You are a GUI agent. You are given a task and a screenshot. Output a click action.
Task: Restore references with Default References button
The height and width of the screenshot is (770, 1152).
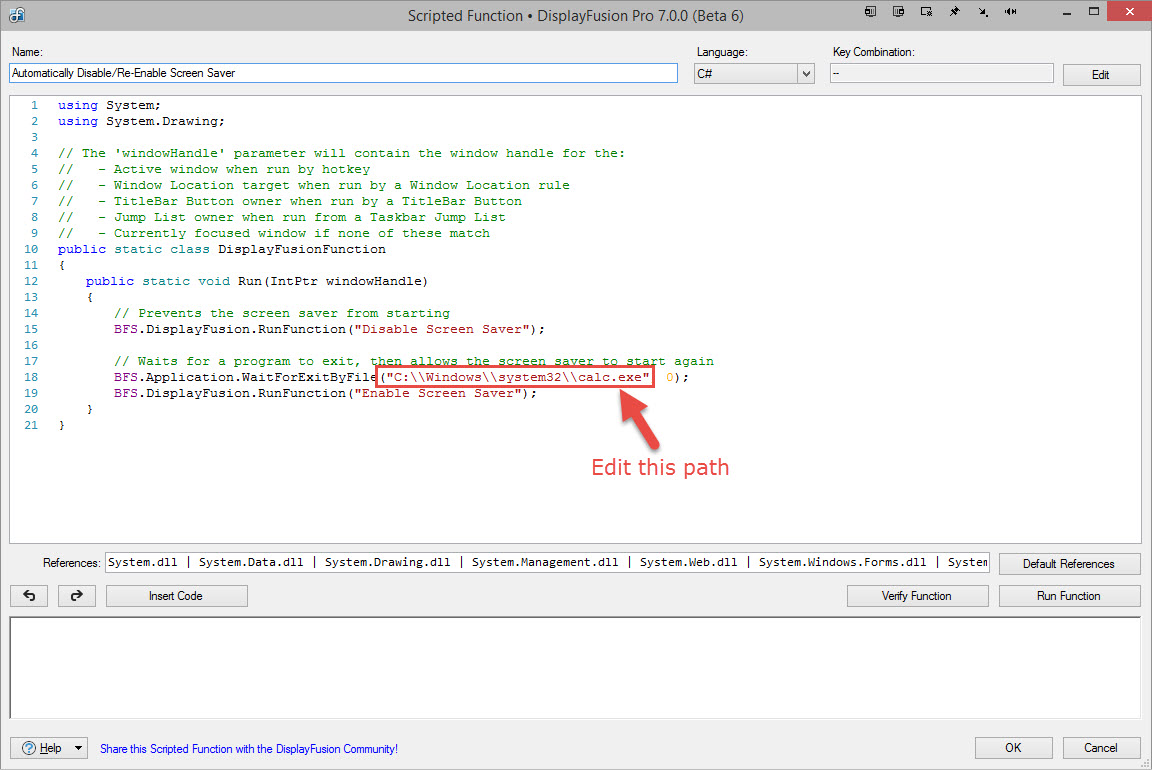[x=1069, y=564]
